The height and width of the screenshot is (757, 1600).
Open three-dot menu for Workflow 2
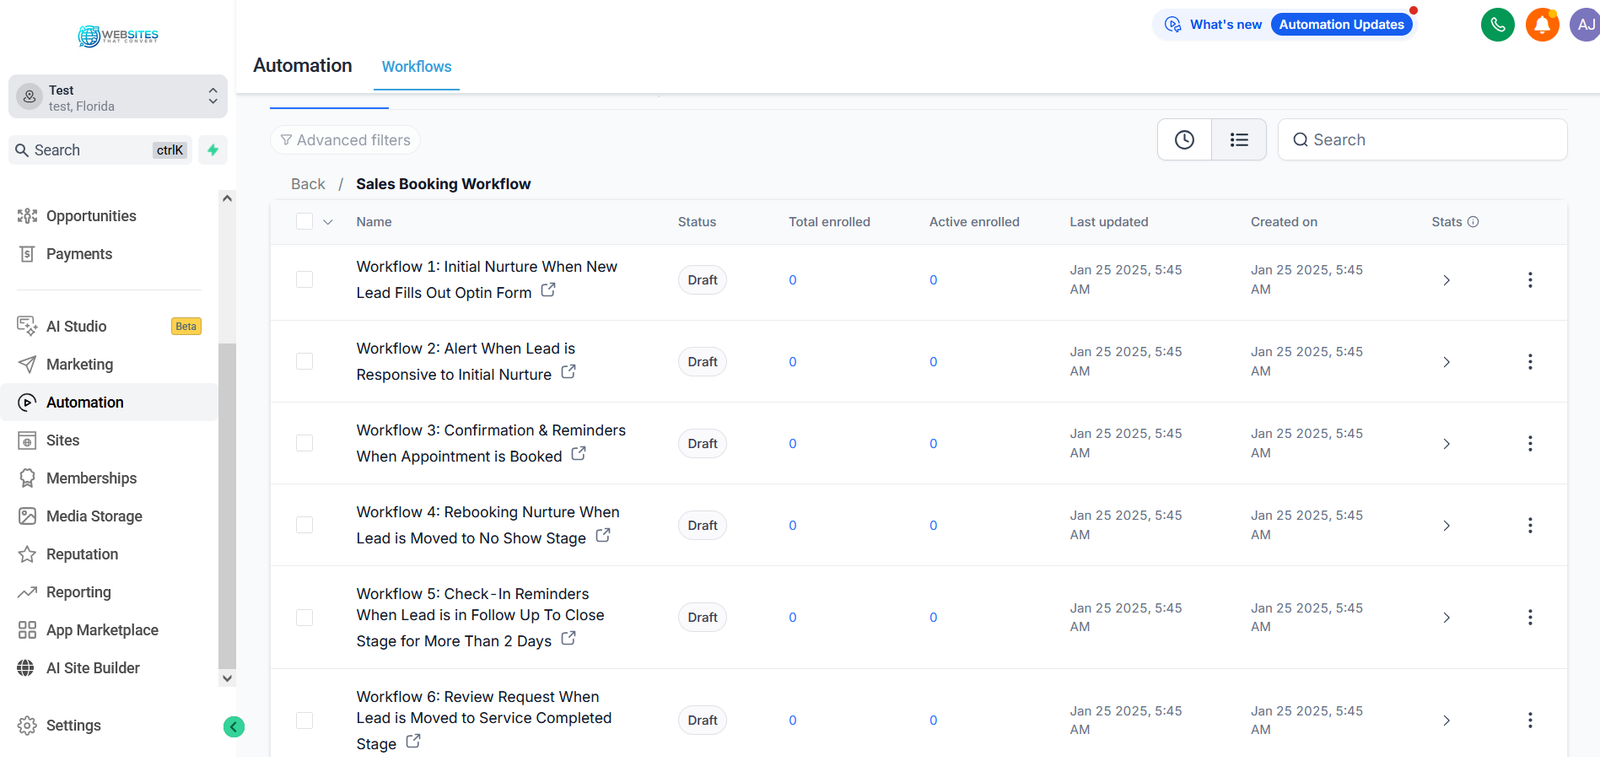[1530, 362]
